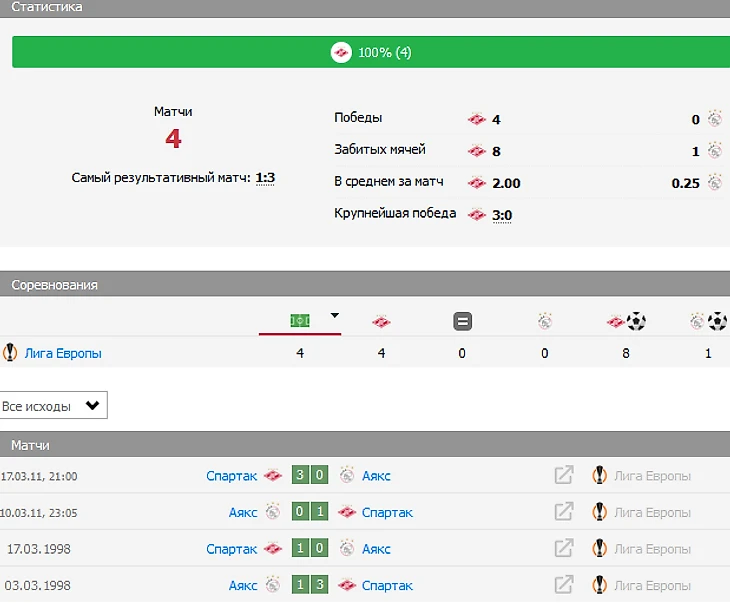Click Ajax logo in Забитых мячей row
The image size is (730, 603).
click(715, 150)
